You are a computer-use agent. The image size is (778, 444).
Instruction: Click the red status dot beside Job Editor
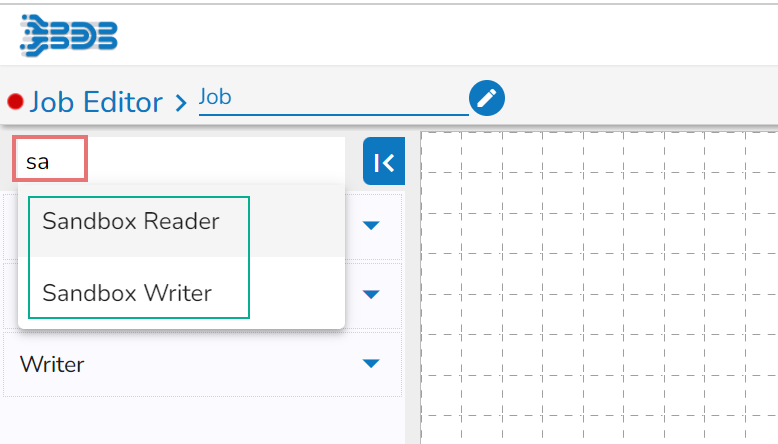[15, 101]
